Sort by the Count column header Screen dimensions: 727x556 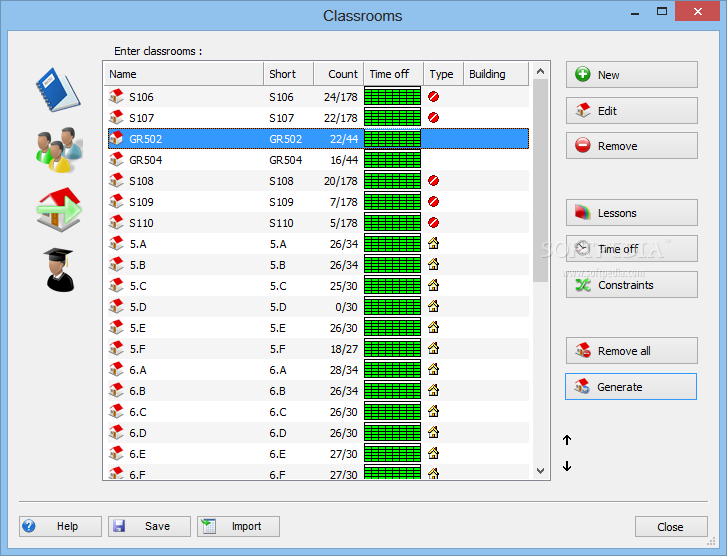339,74
